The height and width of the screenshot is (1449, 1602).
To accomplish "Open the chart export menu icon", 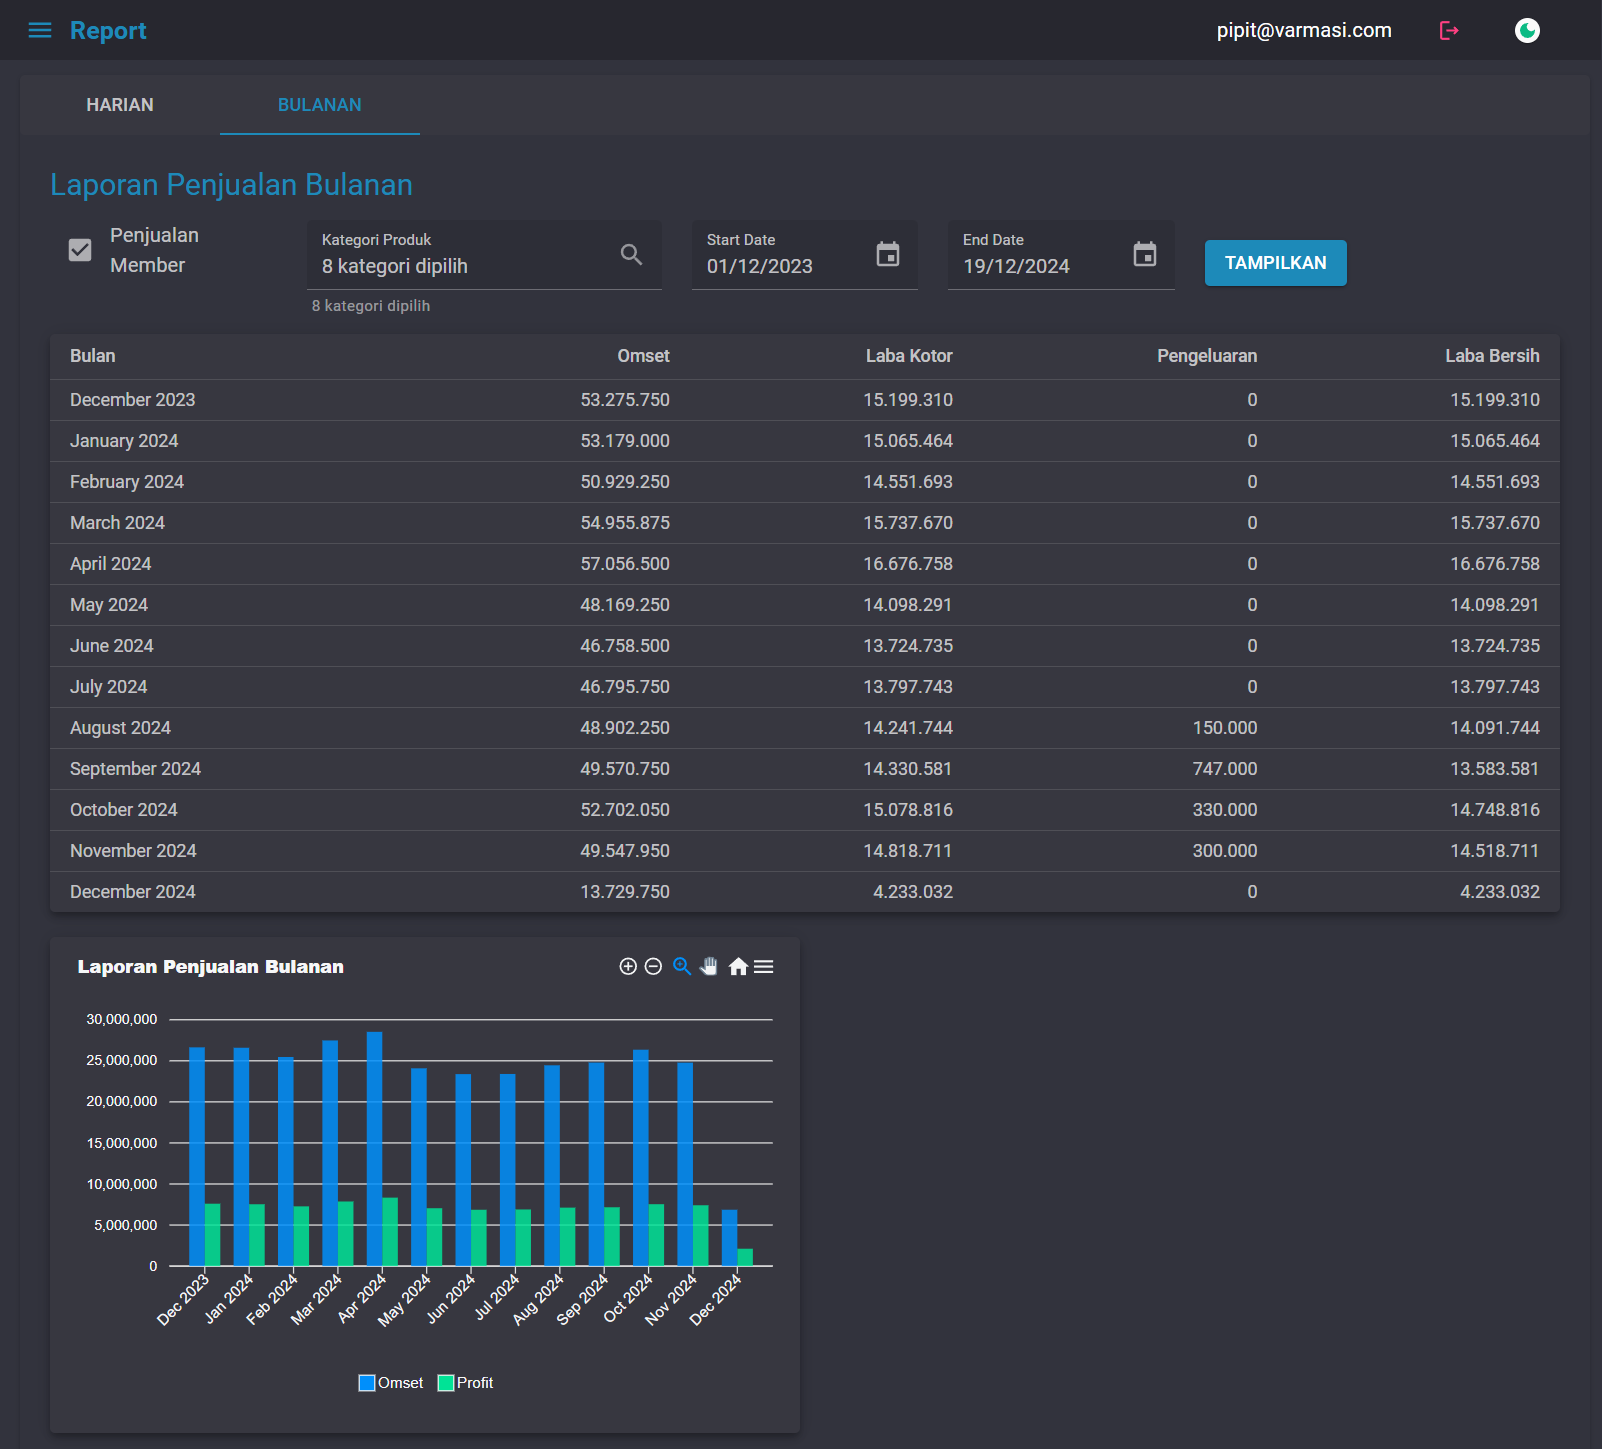I will (x=764, y=966).
